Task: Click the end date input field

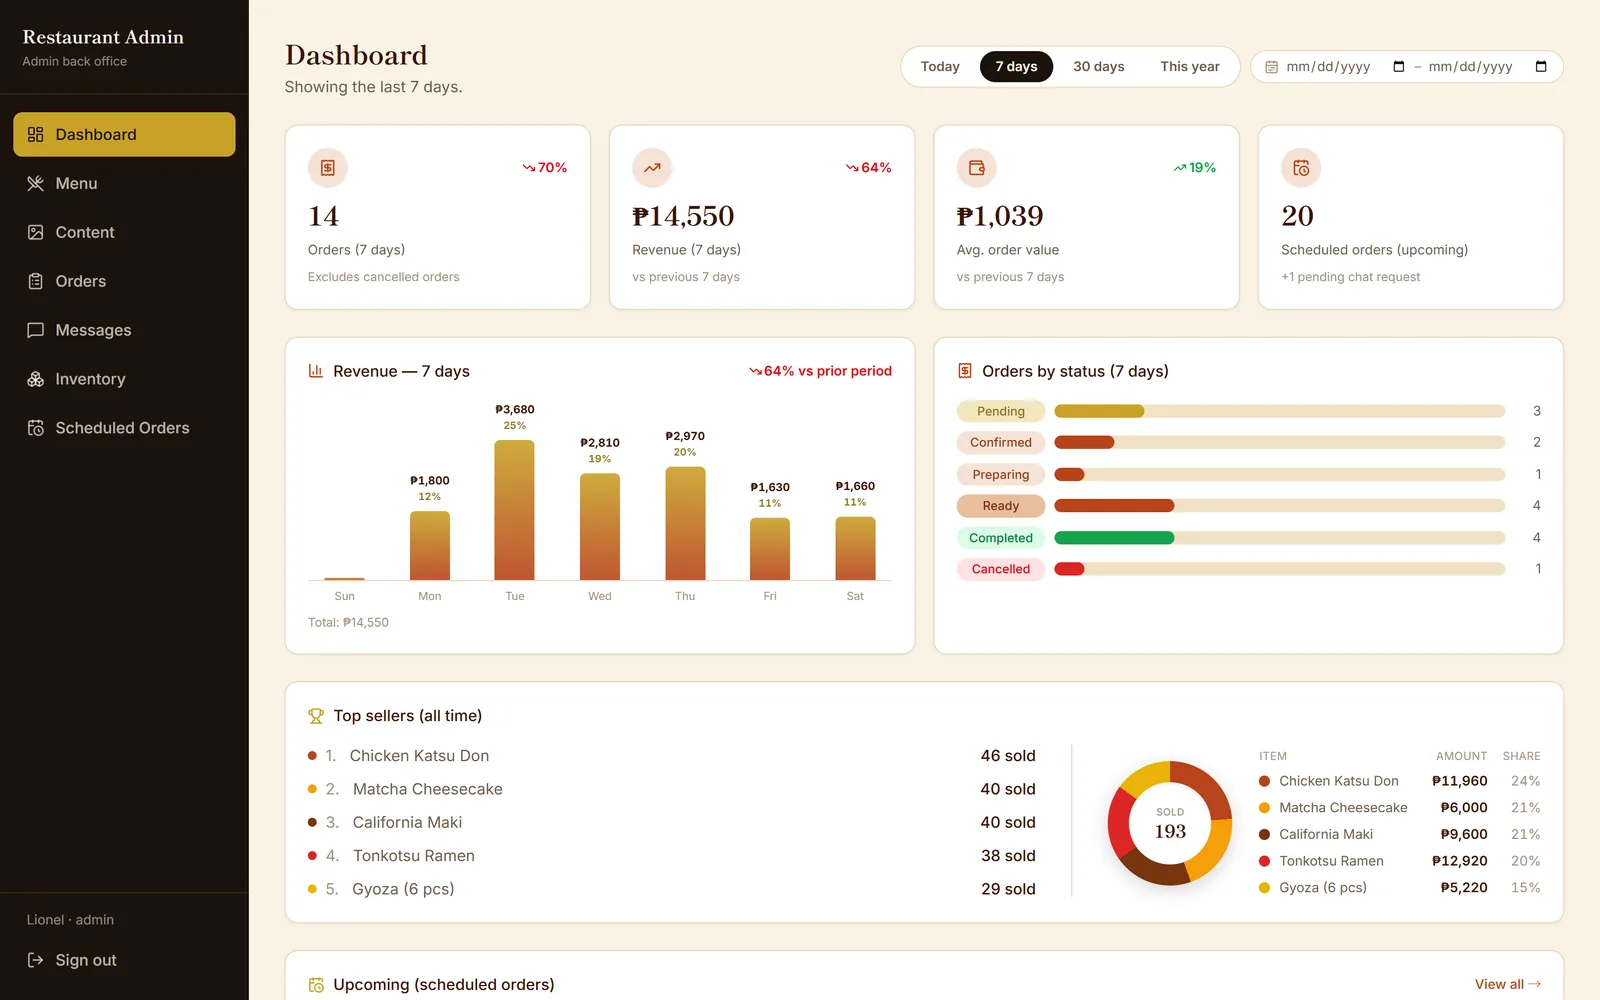Action: click(x=1488, y=67)
